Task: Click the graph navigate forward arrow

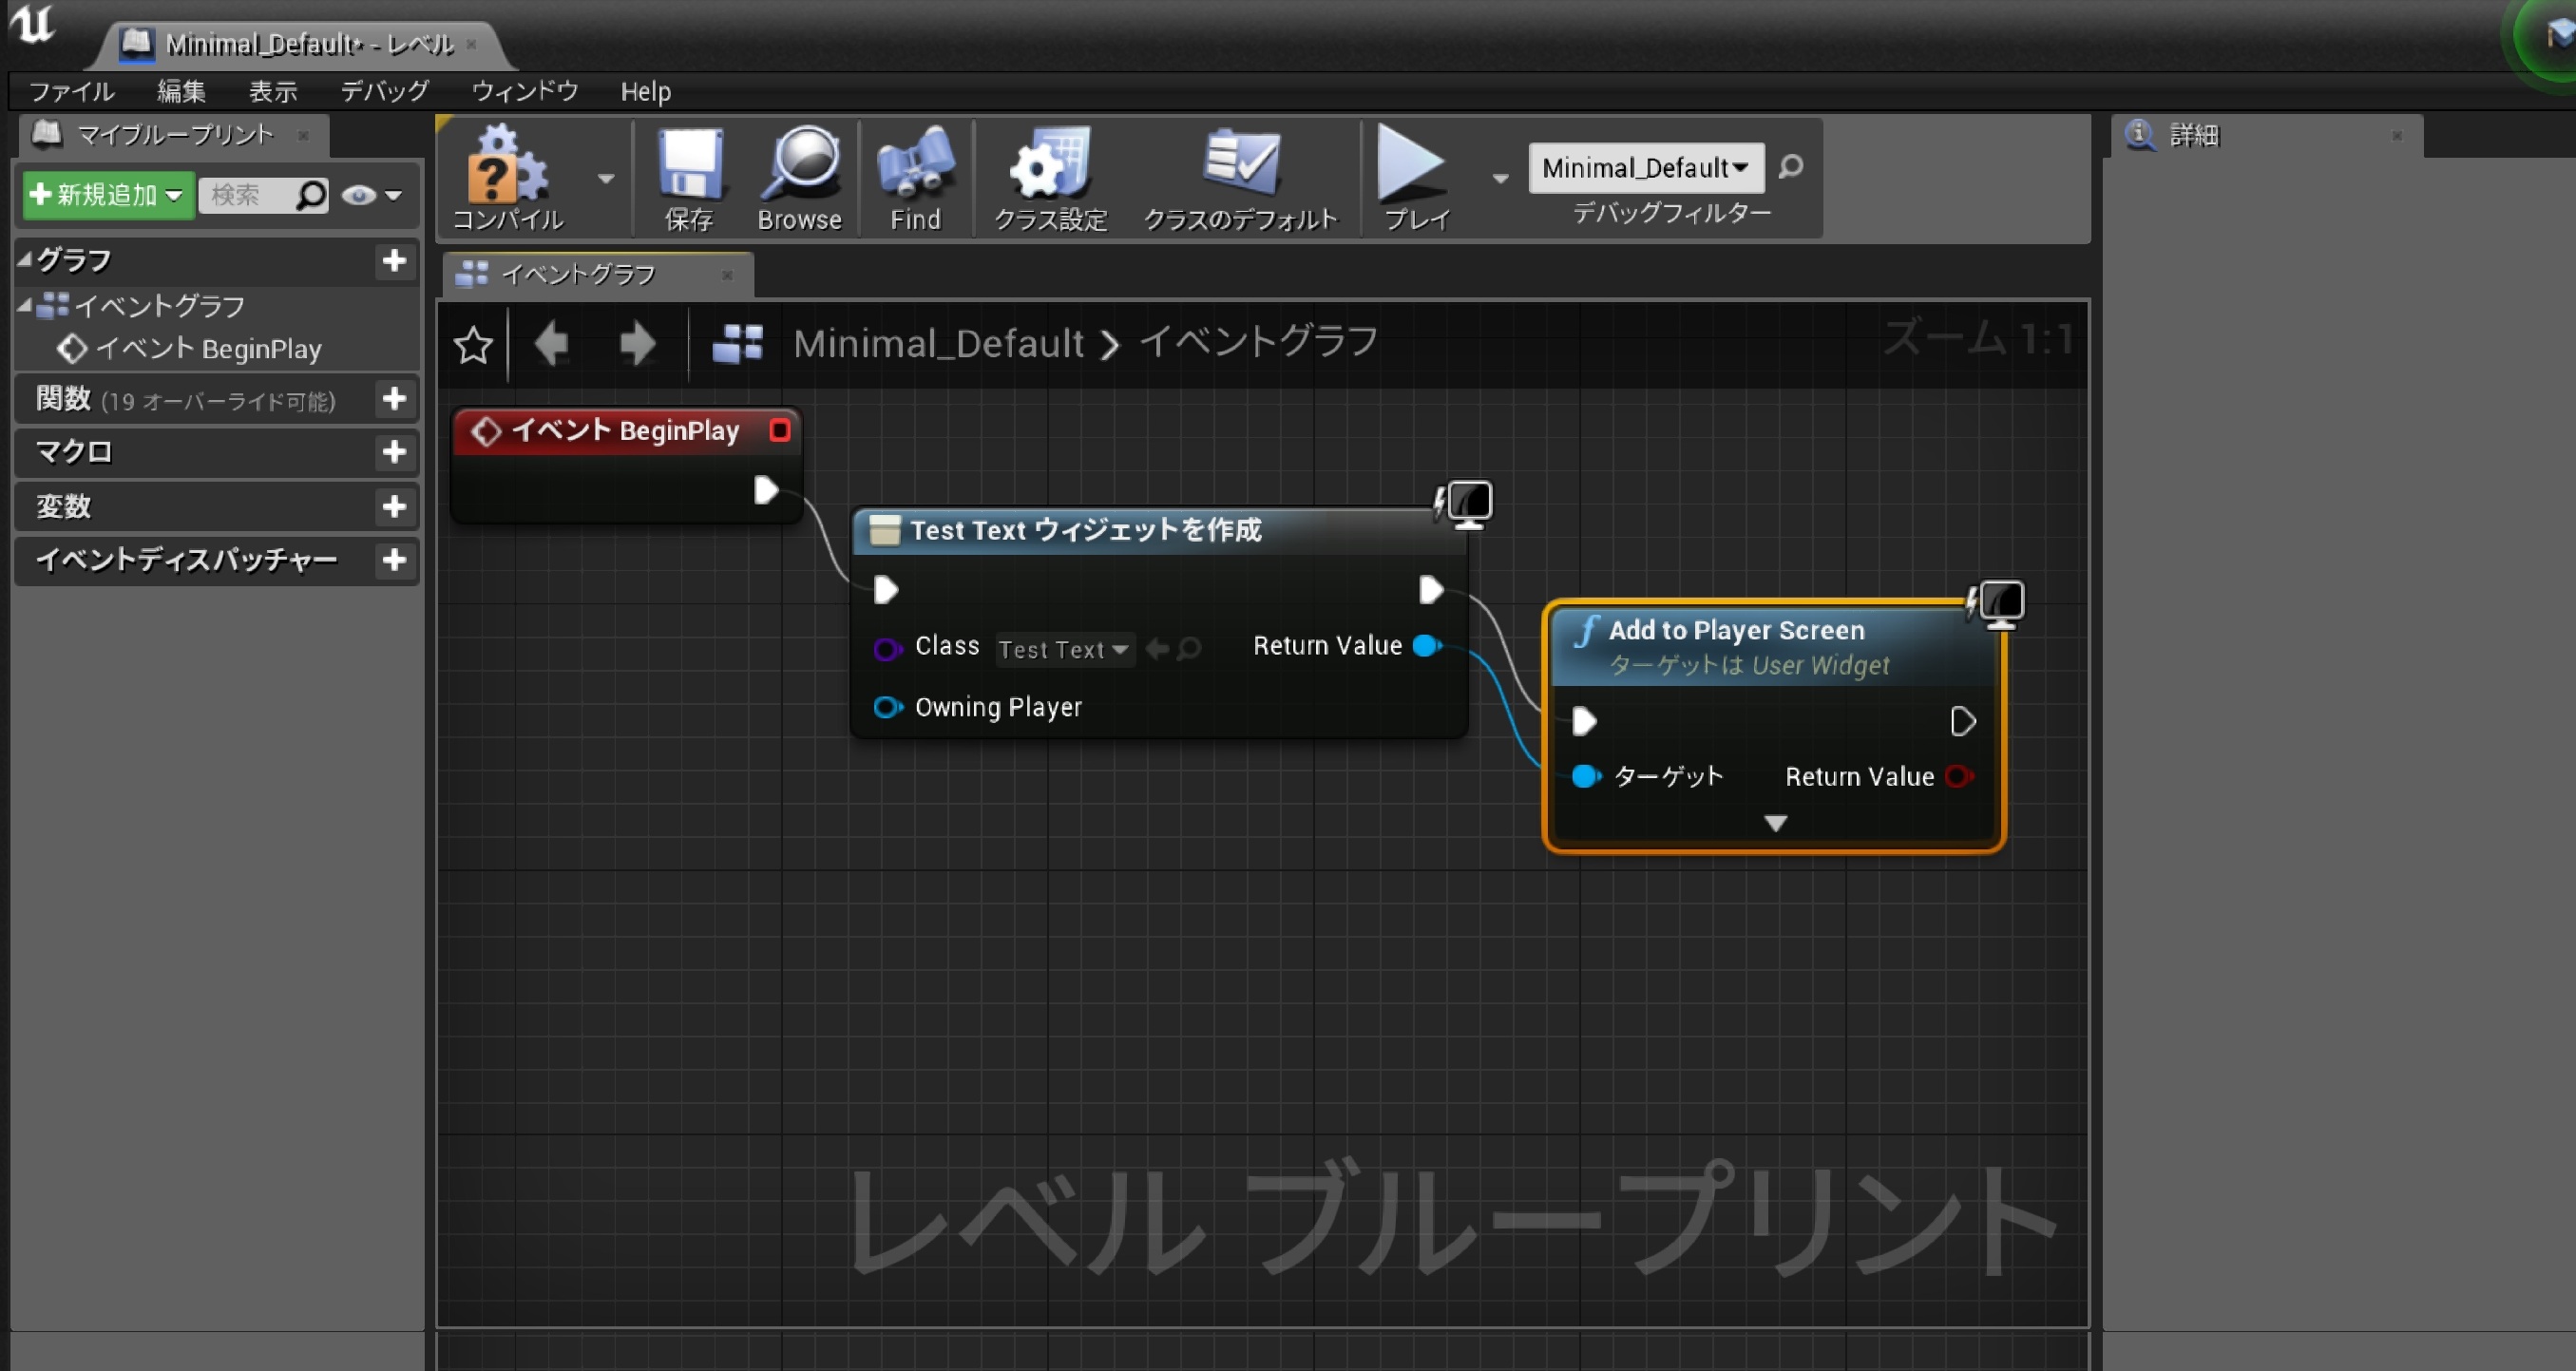Action: pos(637,345)
